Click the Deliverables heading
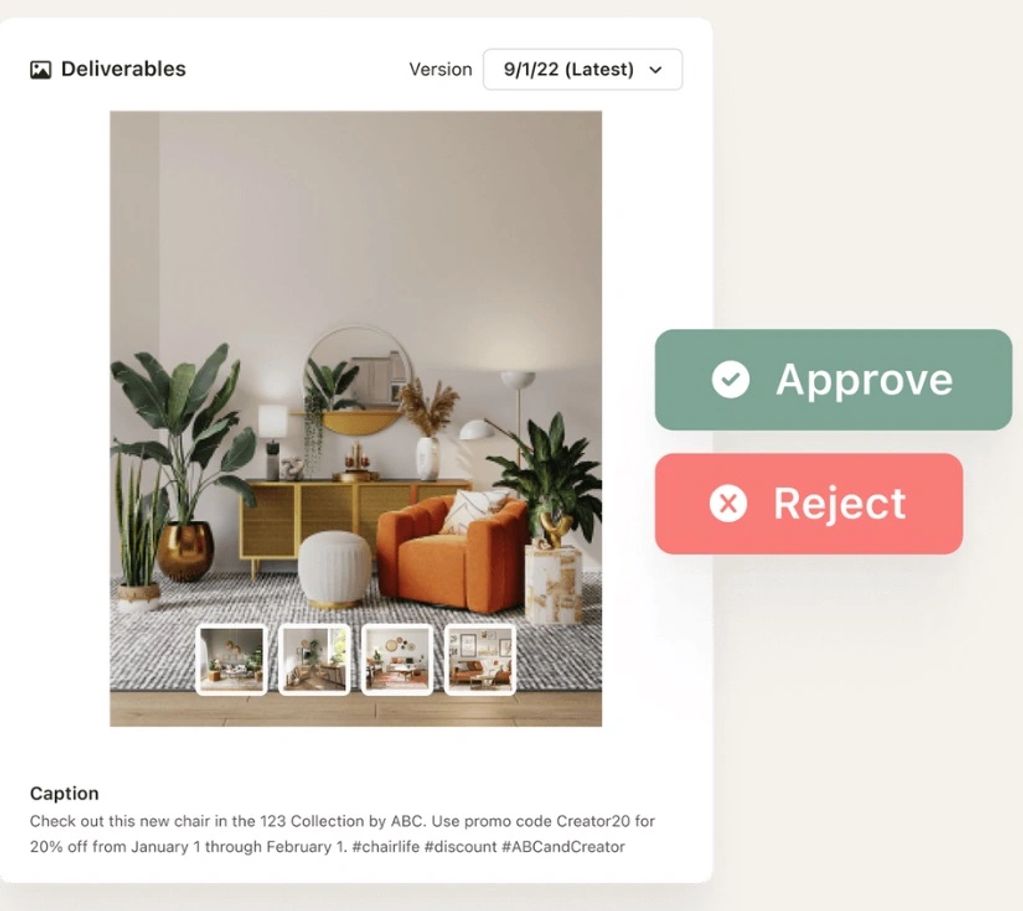This screenshot has width=1023, height=911. (x=123, y=69)
